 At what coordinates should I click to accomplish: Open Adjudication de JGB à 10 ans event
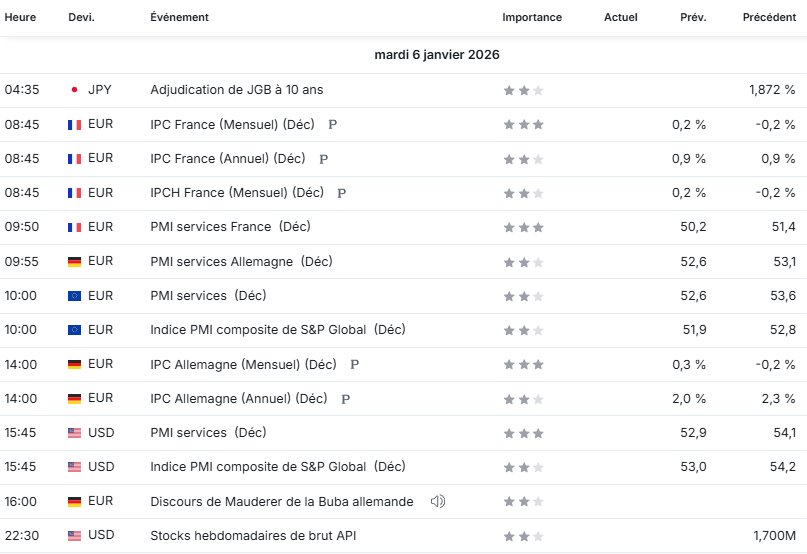click(x=237, y=90)
